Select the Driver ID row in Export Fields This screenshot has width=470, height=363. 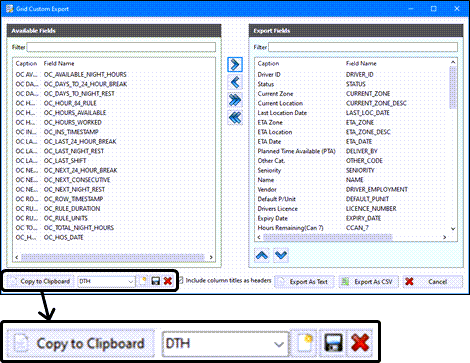pos(353,74)
